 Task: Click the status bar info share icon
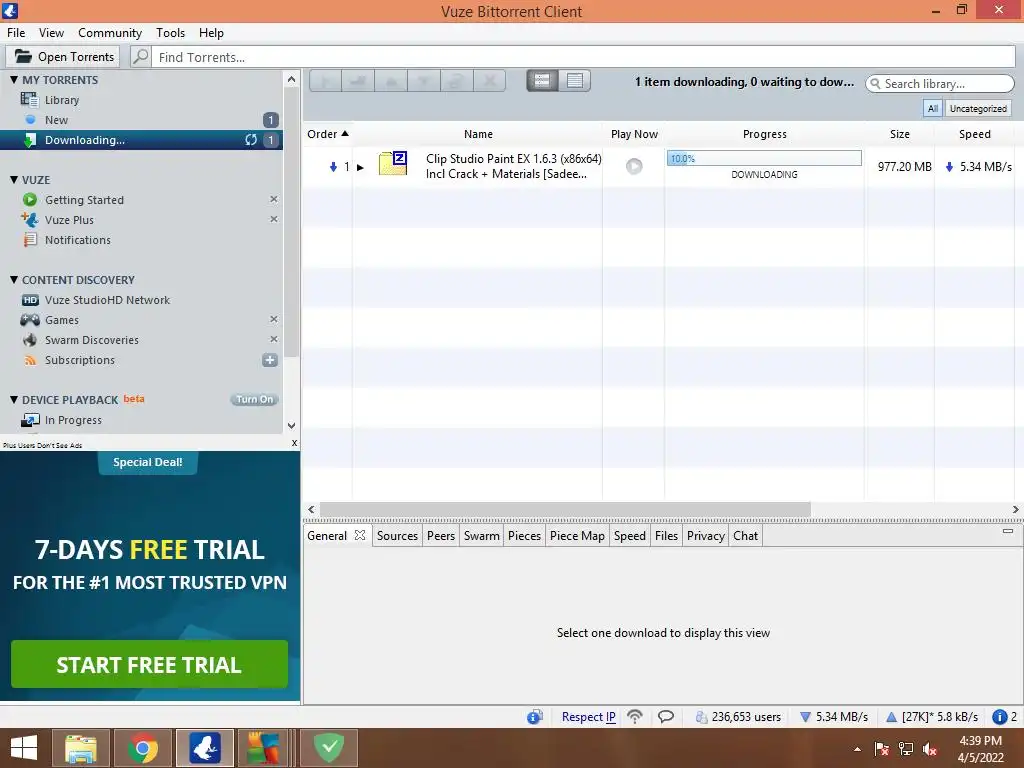[535, 716]
